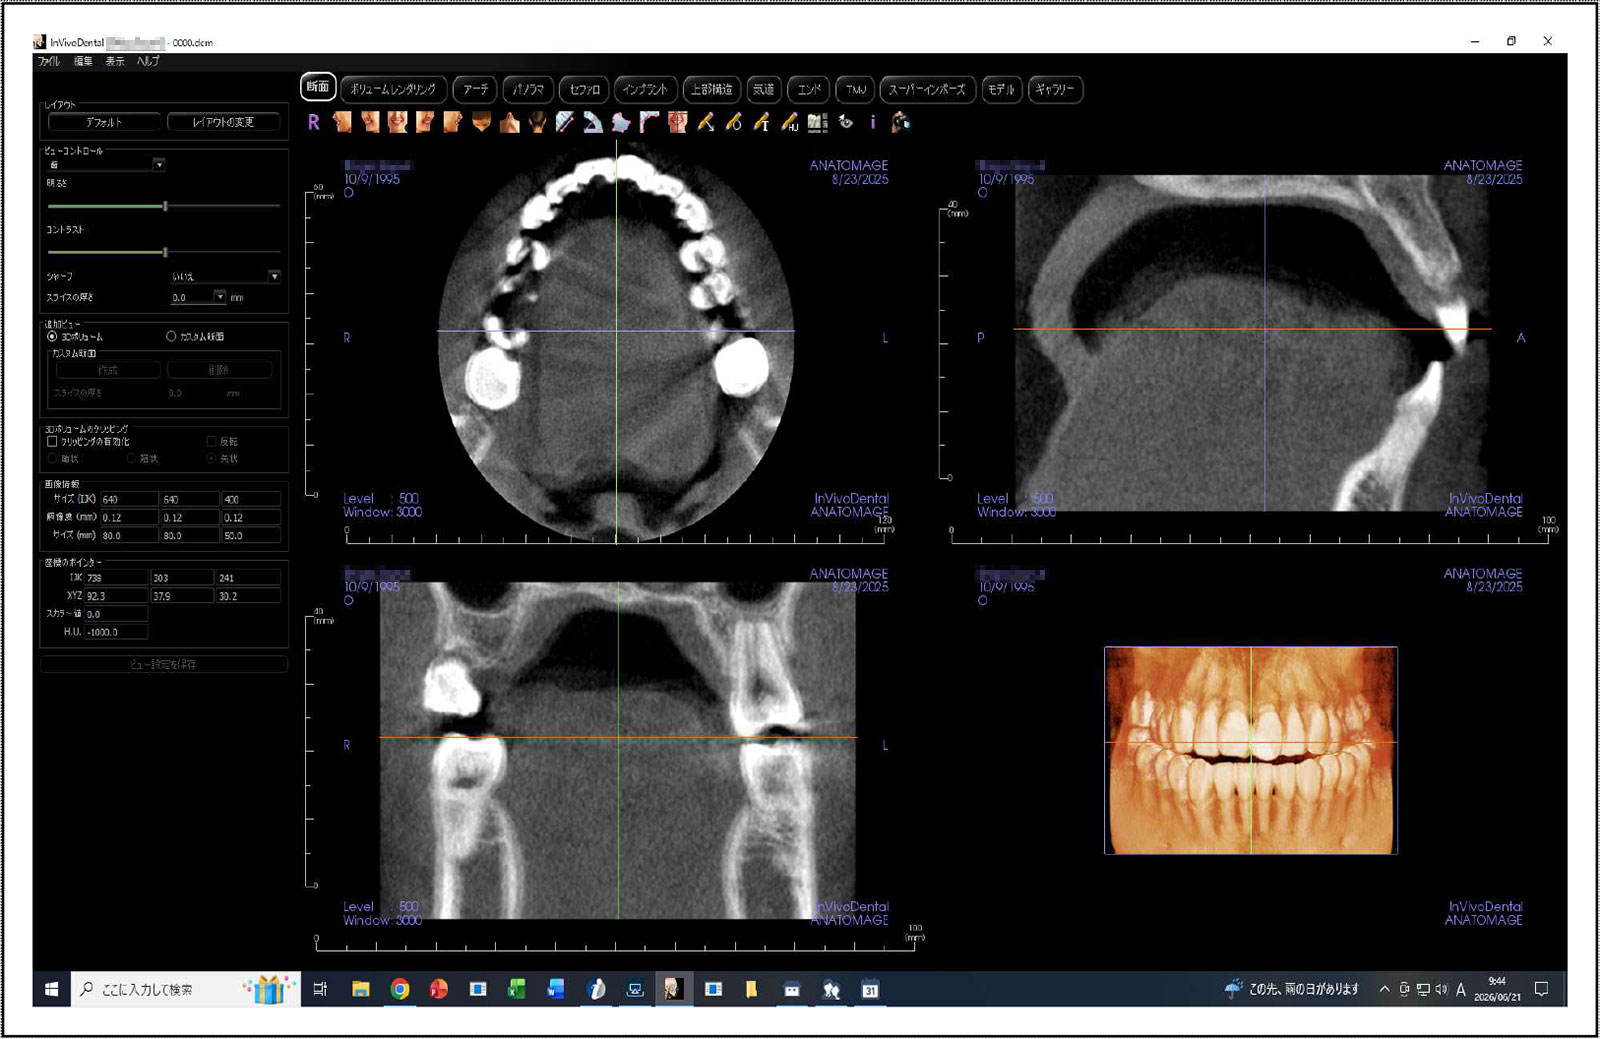
Task: Click the コントラスト slider handle
Action: [x=165, y=252]
